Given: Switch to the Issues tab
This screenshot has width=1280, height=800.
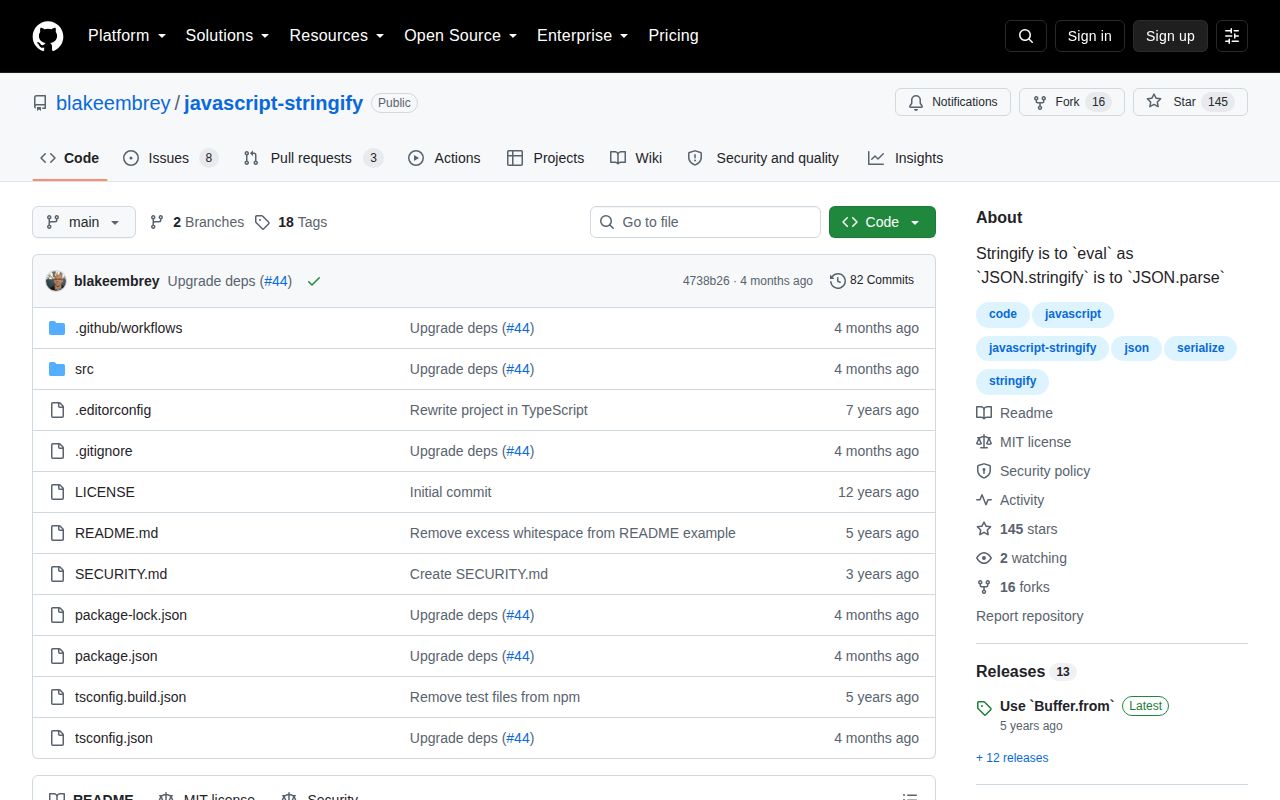Looking at the screenshot, I should tap(170, 158).
